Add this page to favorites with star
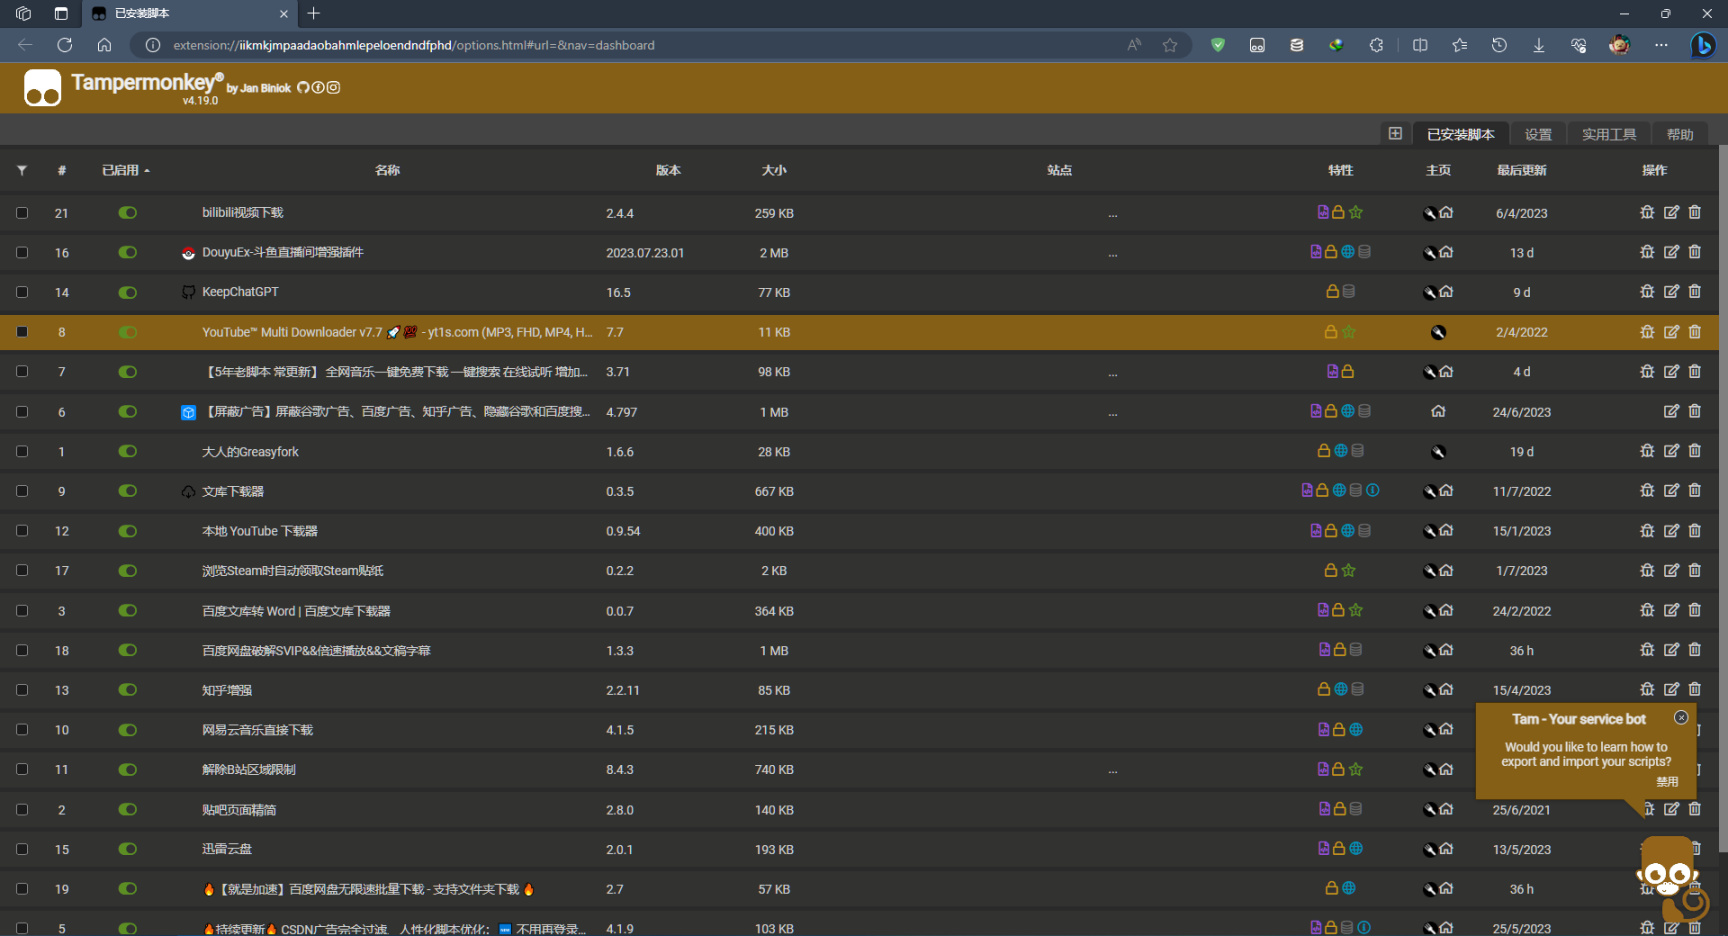This screenshot has width=1728, height=936. [x=1170, y=45]
